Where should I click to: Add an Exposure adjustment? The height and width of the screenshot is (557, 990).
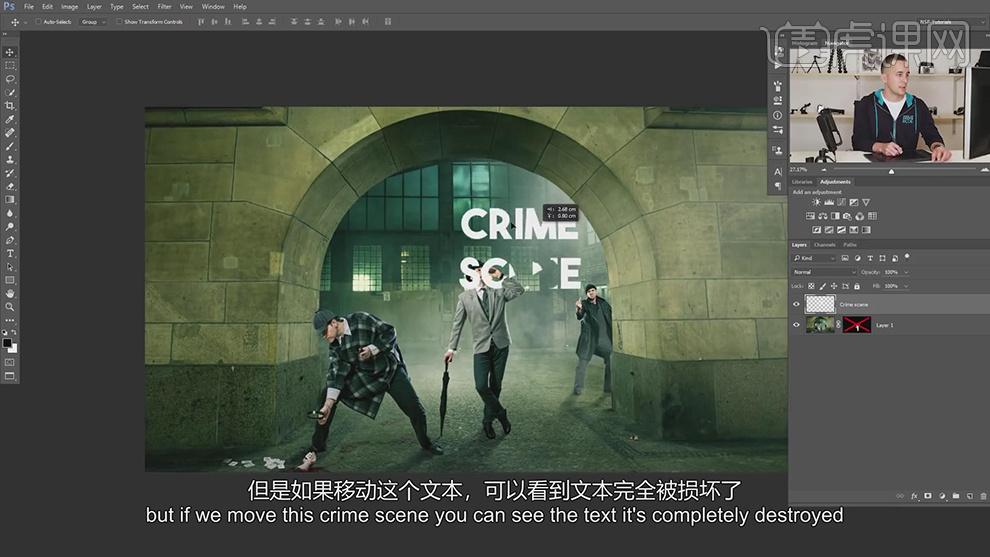point(854,202)
